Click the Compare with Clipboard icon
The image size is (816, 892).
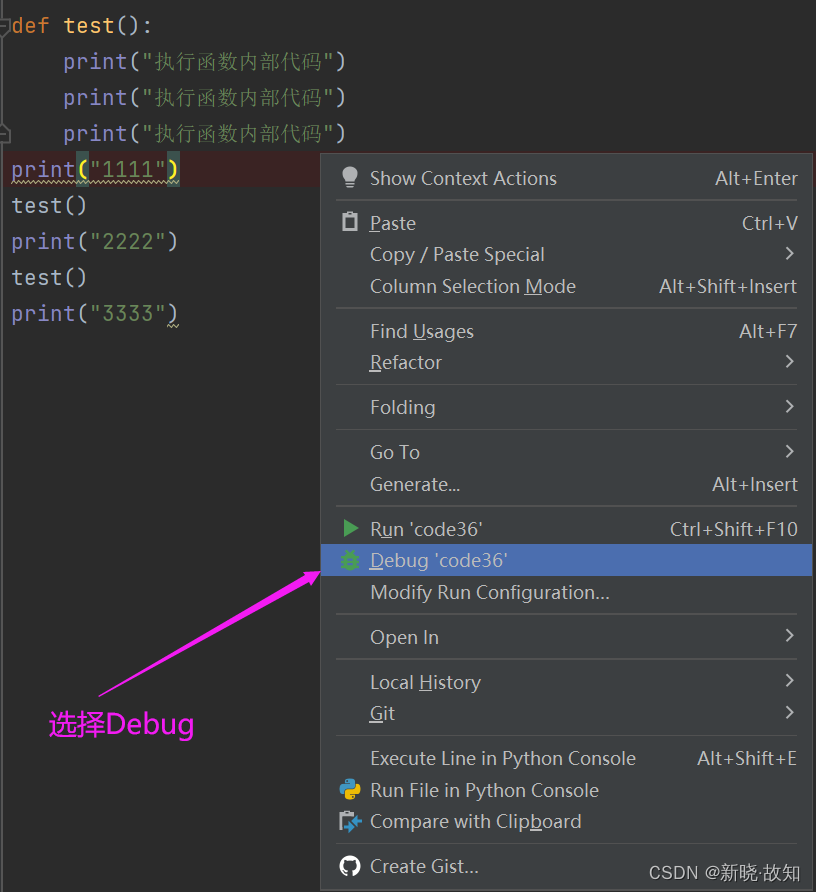pyautogui.click(x=349, y=821)
